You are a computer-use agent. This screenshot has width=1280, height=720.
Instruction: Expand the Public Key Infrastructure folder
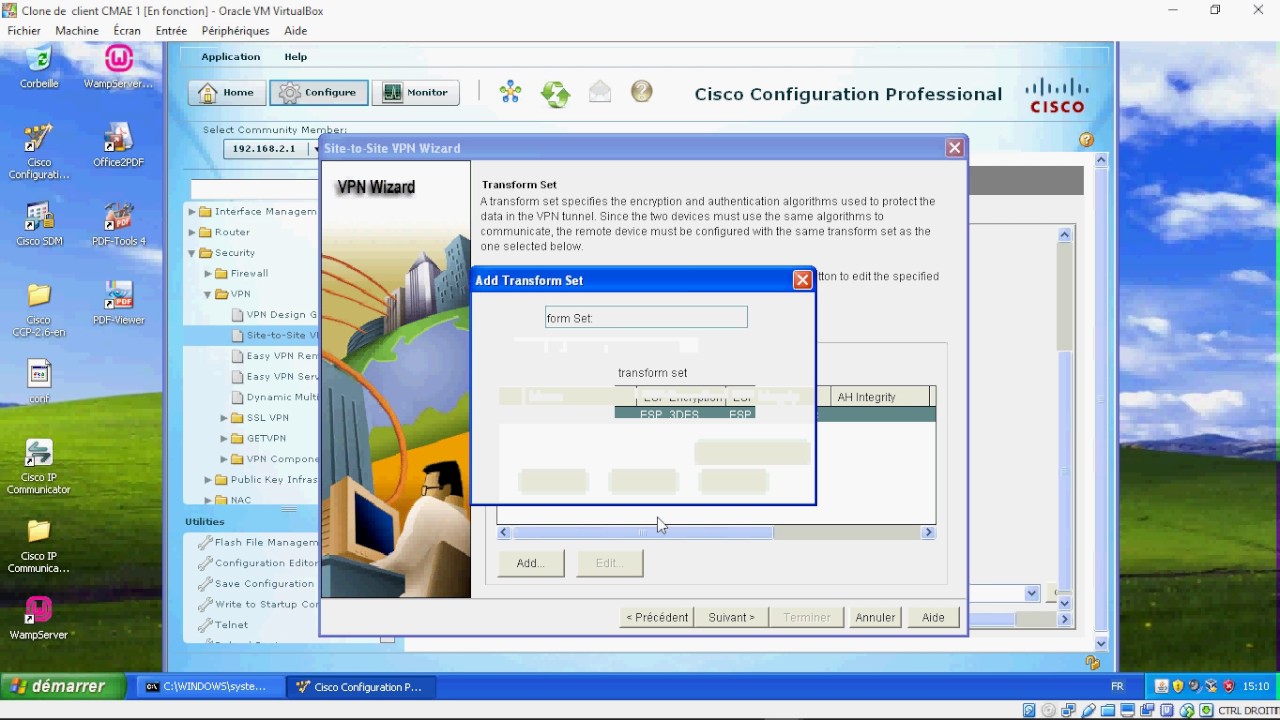209,480
